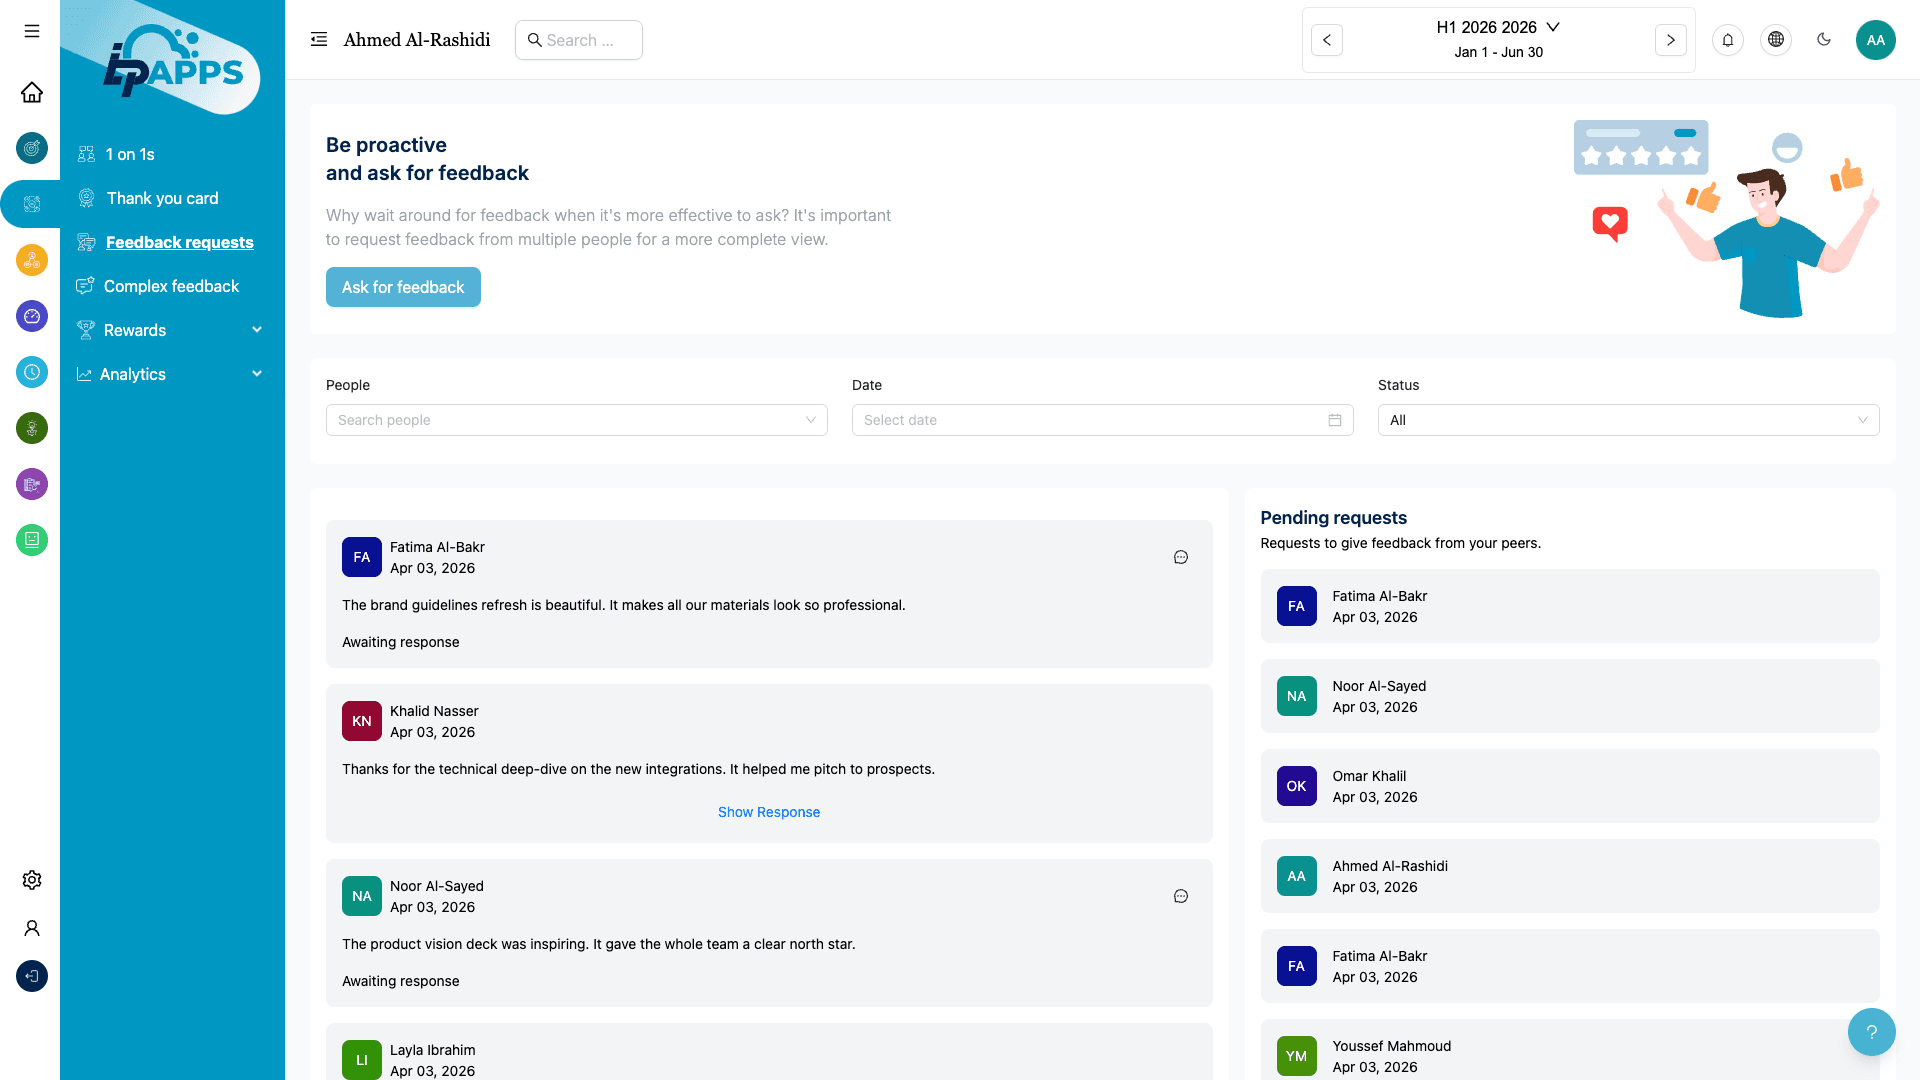
Task: Open first Fatima Al-Bakr pending request
Action: pyautogui.click(x=1570, y=606)
